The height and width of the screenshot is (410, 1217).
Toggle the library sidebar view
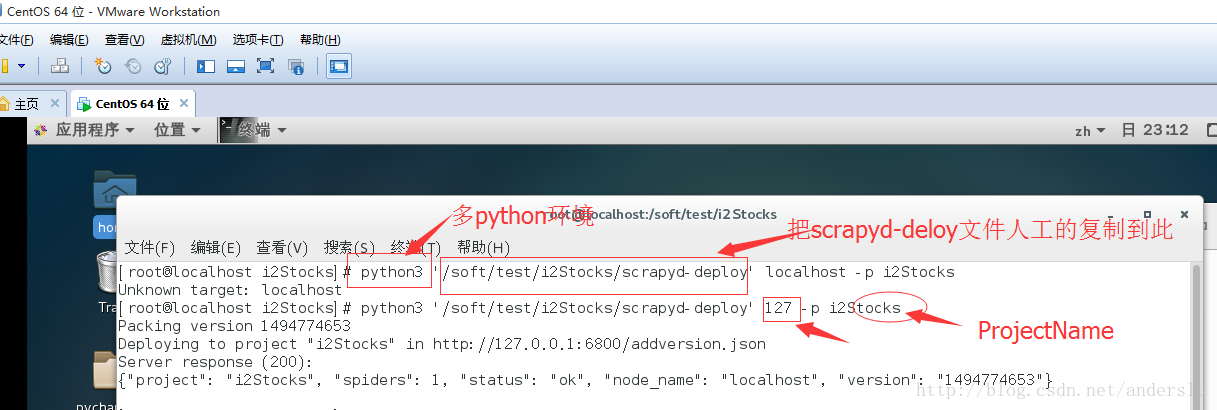point(206,66)
